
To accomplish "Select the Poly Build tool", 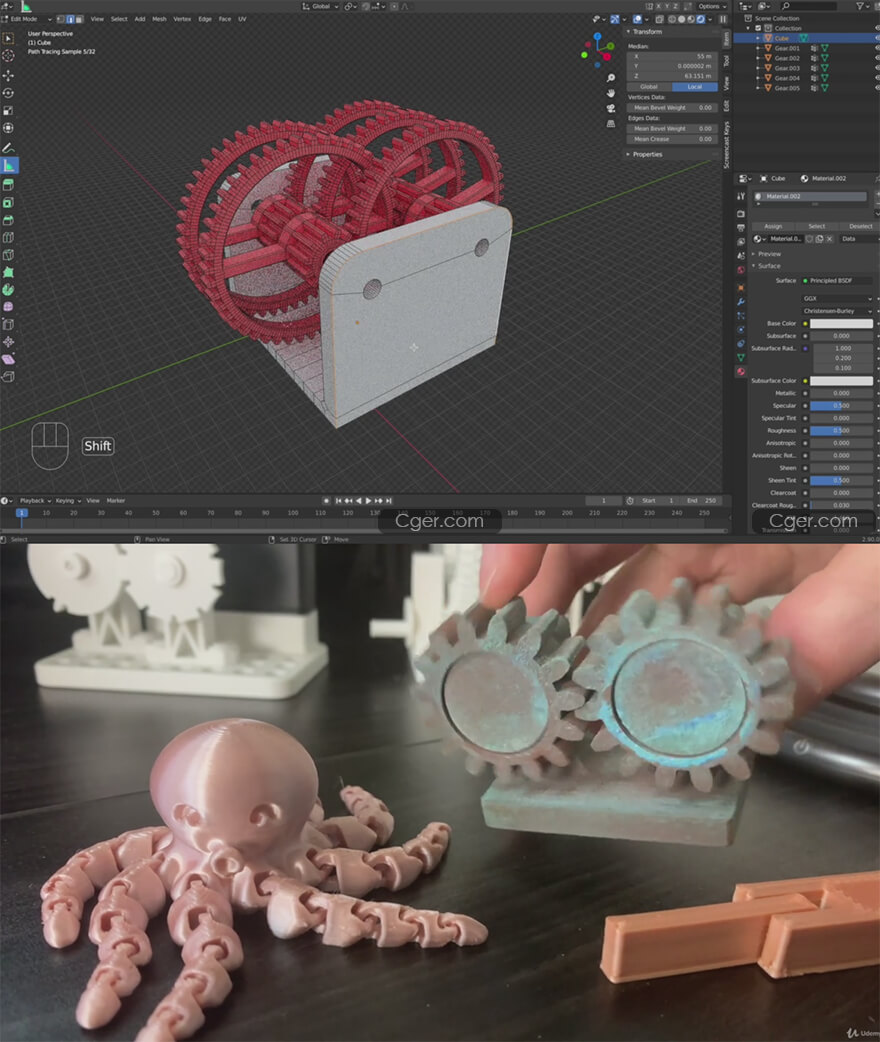I will (x=9, y=272).
